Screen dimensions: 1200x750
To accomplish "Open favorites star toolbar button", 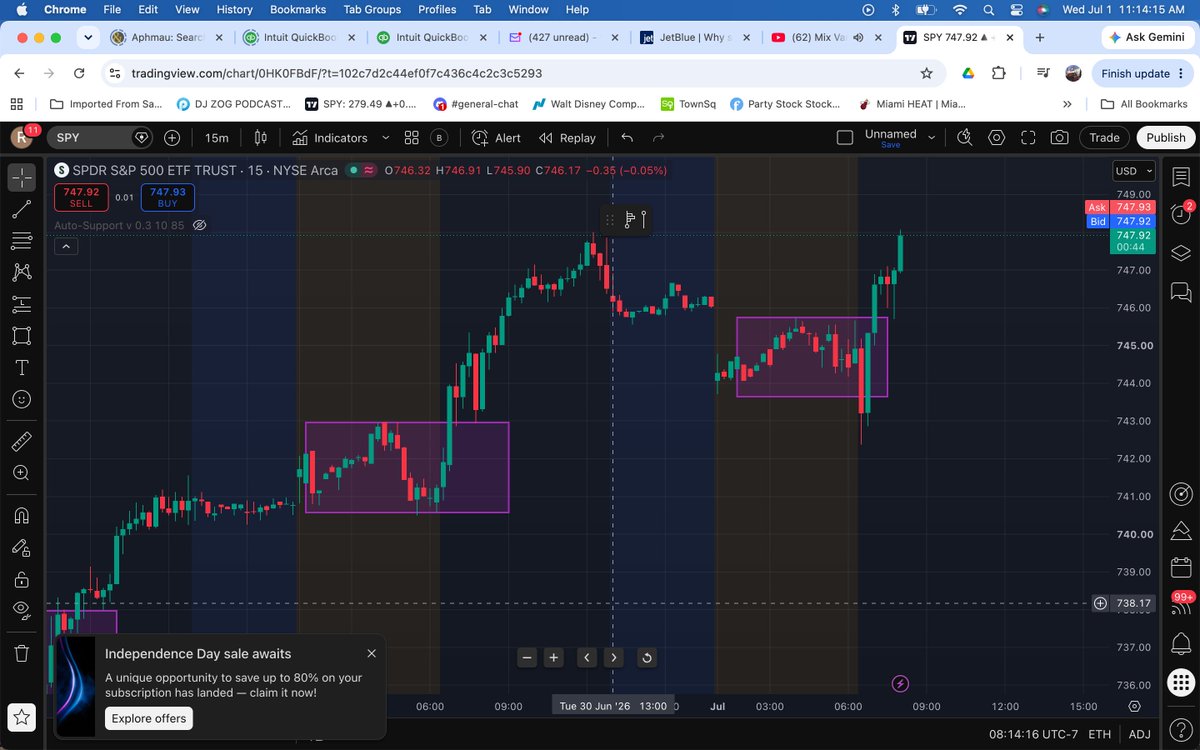I will (x=22, y=716).
